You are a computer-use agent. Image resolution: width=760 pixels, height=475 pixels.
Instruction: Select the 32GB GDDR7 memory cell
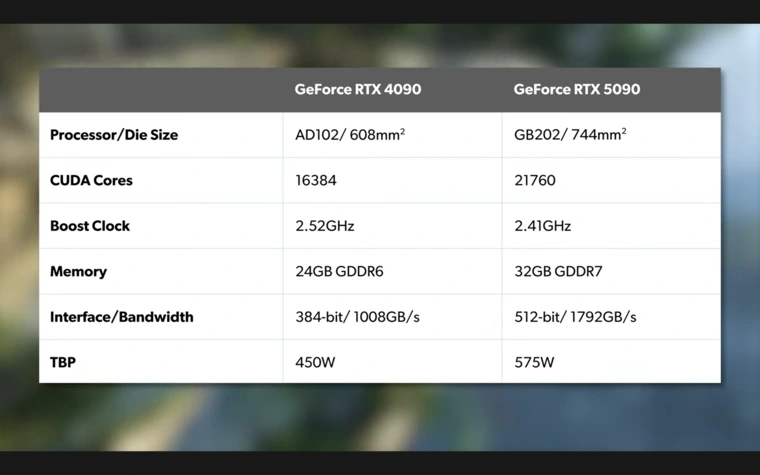[x=558, y=272]
